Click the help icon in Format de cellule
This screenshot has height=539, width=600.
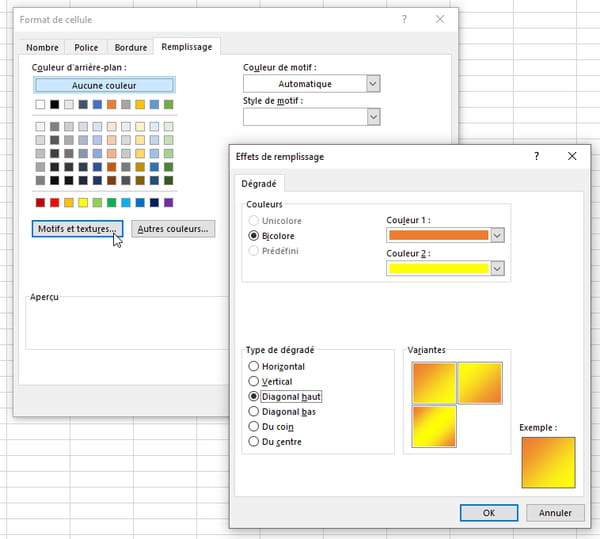pos(404,19)
